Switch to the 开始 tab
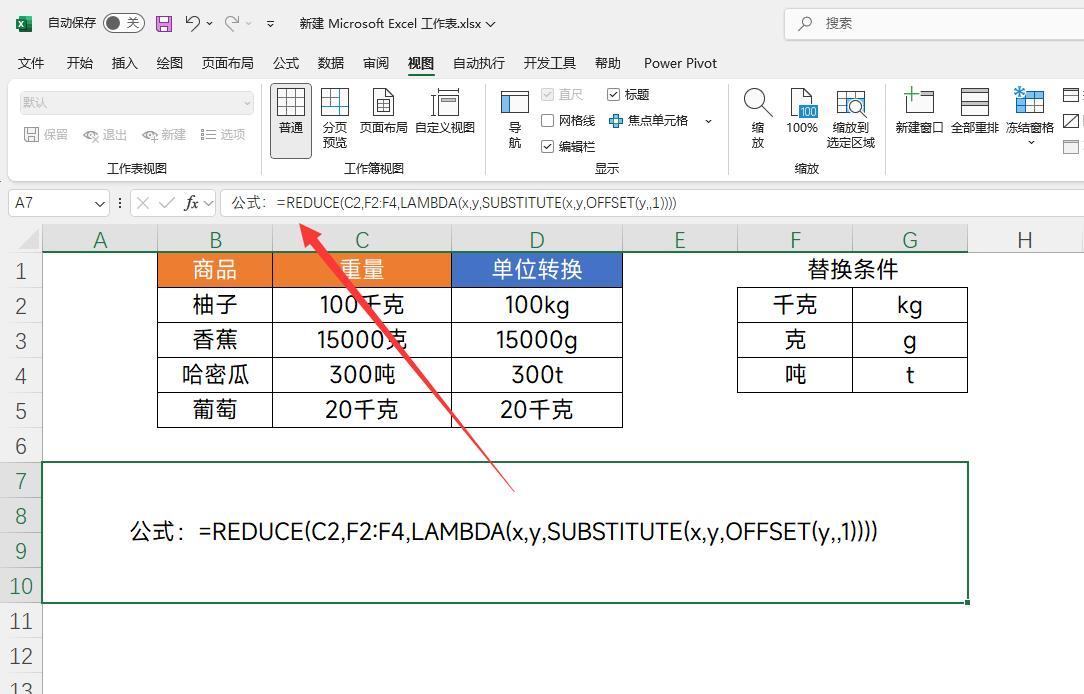1084x694 pixels. click(79, 64)
